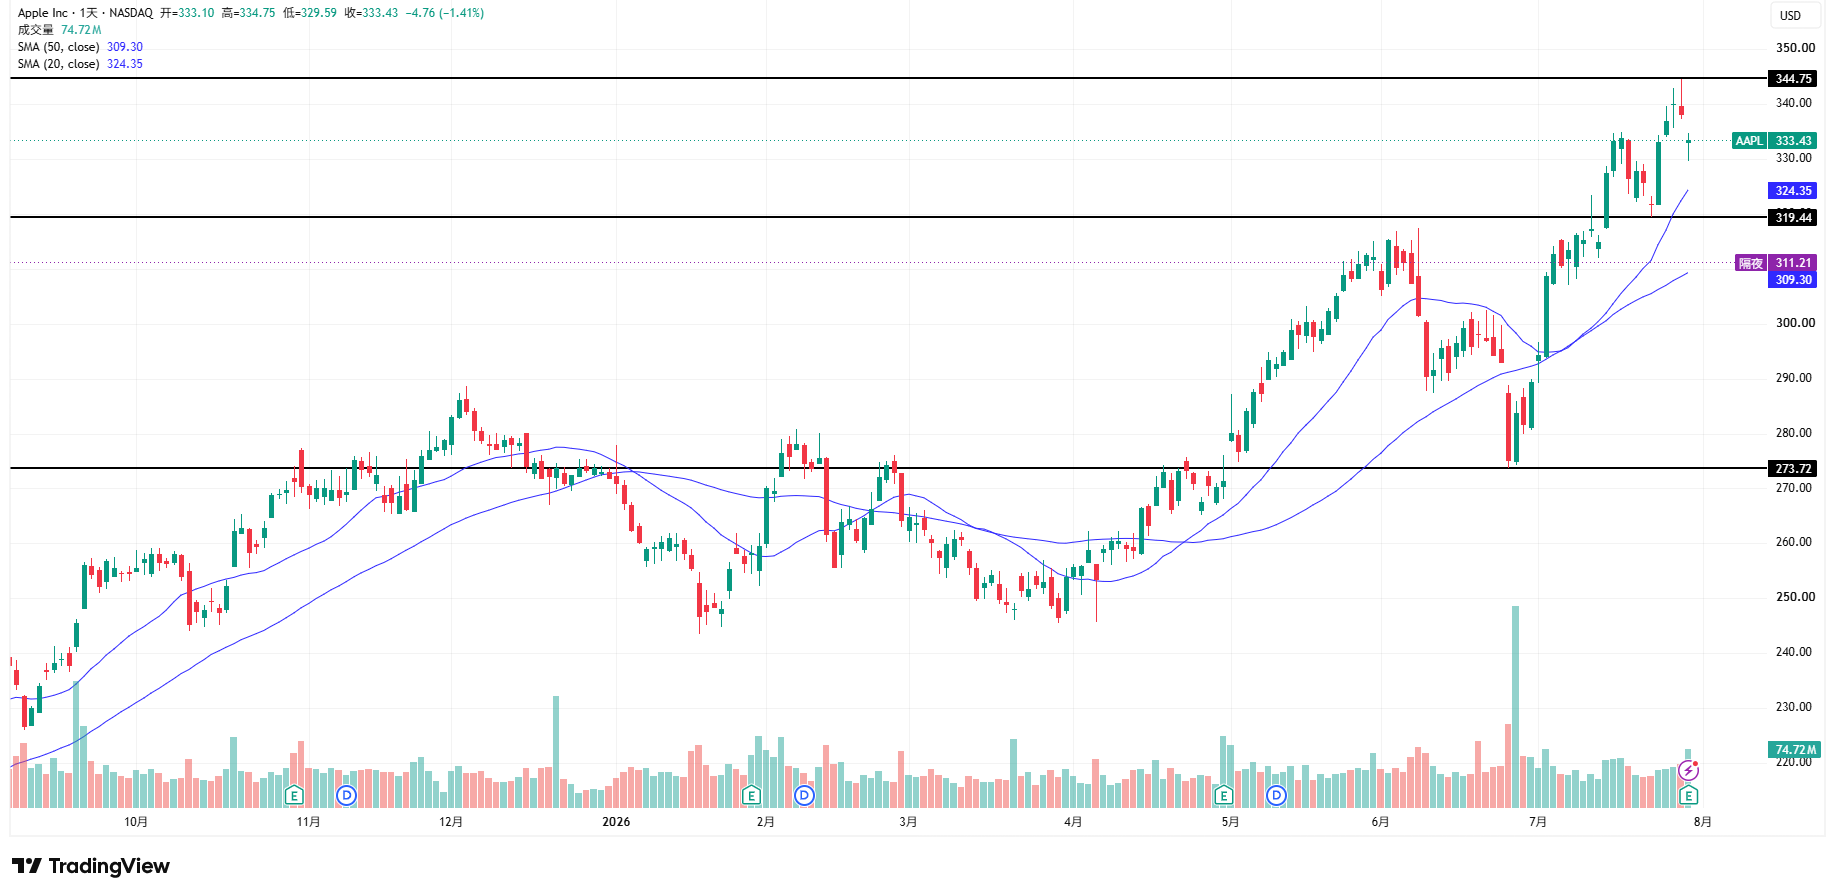This screenshot has height=896, width=1835.
Task: Click the blue 324.35 SMA price label
Action: (1793, 191)
